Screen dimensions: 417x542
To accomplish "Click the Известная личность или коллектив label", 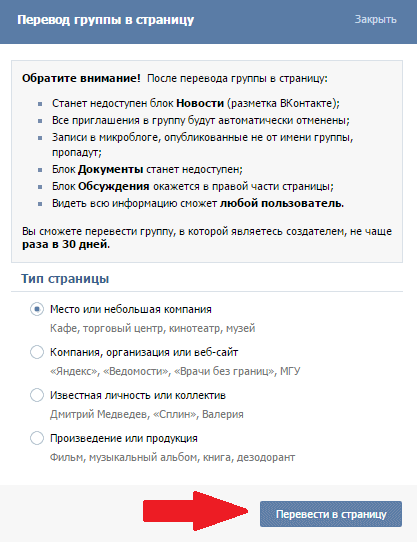I will point(138,395).
